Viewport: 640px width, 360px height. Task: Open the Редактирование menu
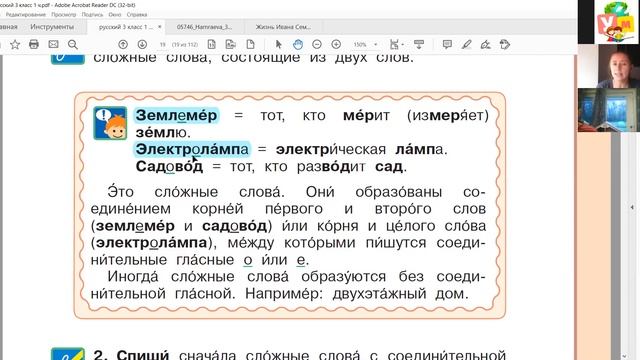pos(25,15)
